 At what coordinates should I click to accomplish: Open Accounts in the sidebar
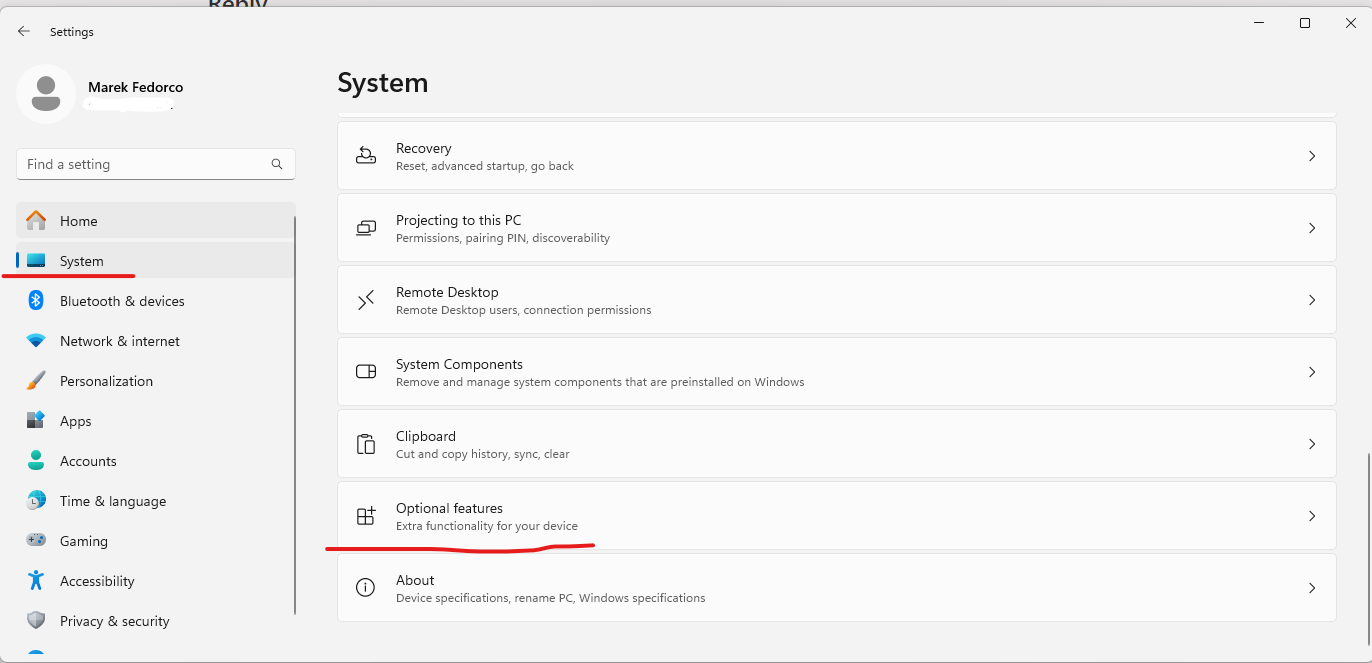coord(155,461)
